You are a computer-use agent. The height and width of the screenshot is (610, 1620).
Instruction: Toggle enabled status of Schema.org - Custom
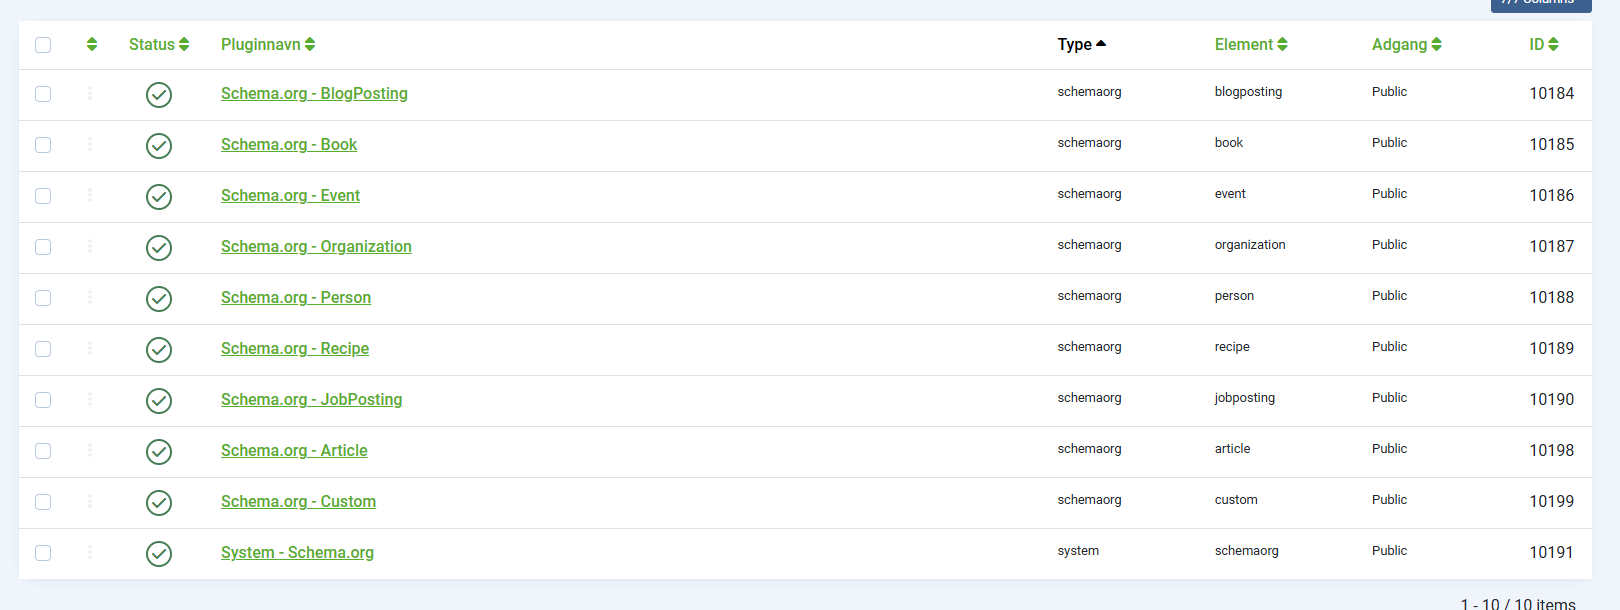(x=159, y=503)
